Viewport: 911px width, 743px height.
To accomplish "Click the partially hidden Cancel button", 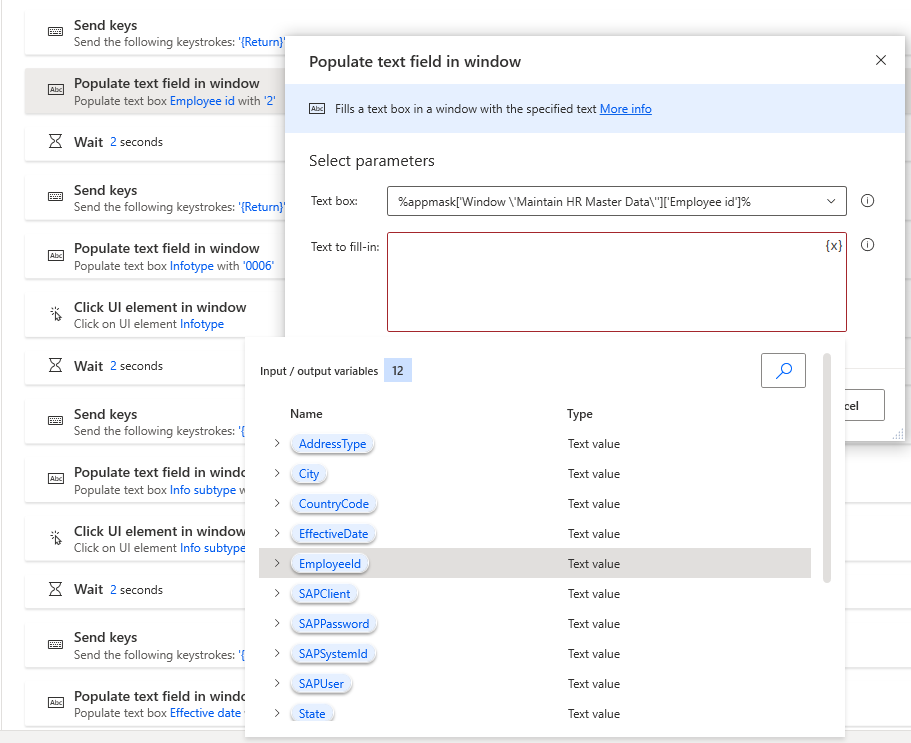I will point(865,405).
